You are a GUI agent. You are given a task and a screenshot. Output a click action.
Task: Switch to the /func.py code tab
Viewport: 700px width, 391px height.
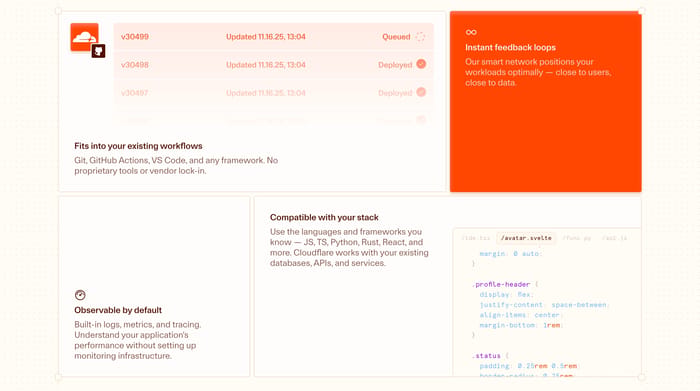click(577, 238)
